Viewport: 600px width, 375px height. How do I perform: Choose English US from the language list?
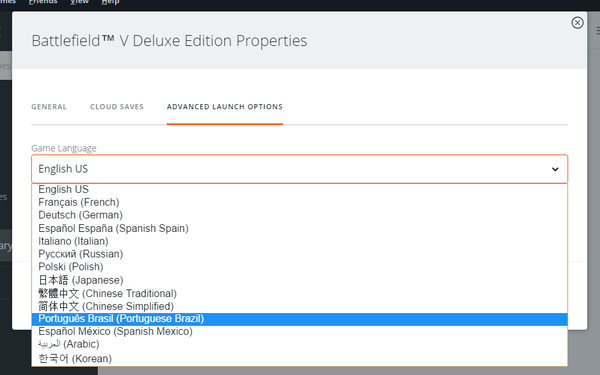pos(300,189)
